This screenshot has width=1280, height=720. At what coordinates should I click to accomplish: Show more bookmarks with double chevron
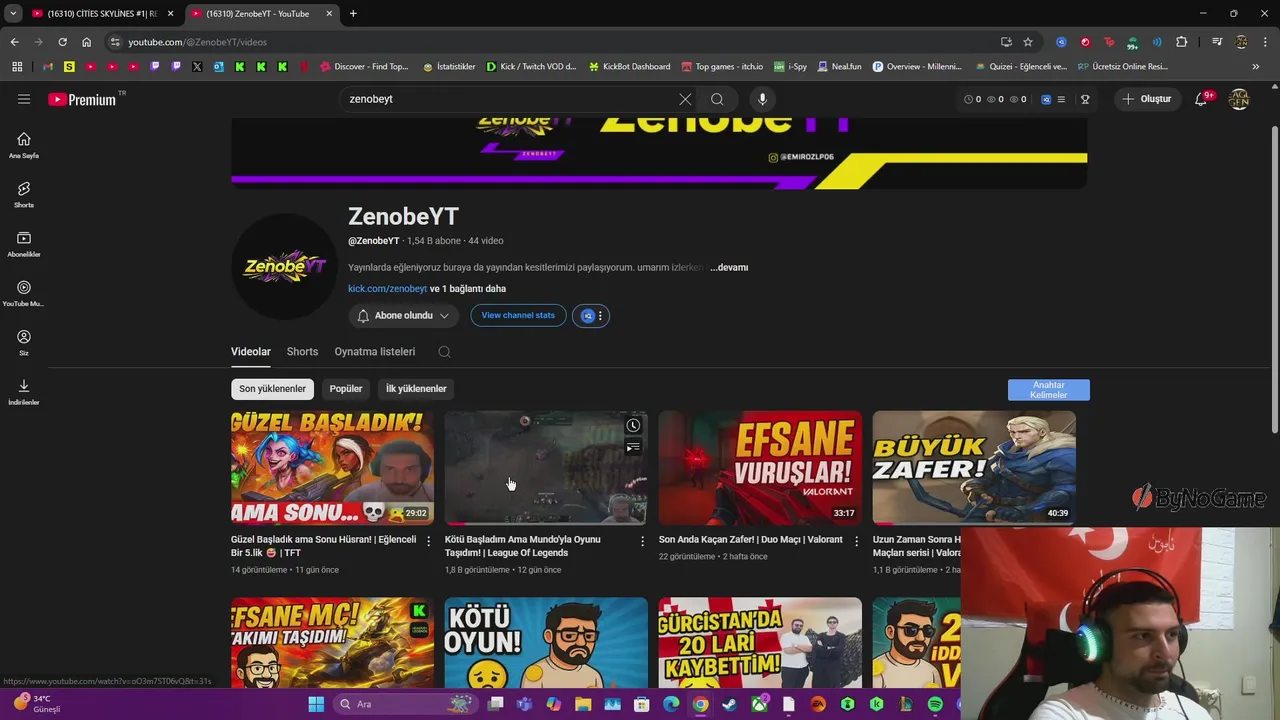coord(1256,67)
